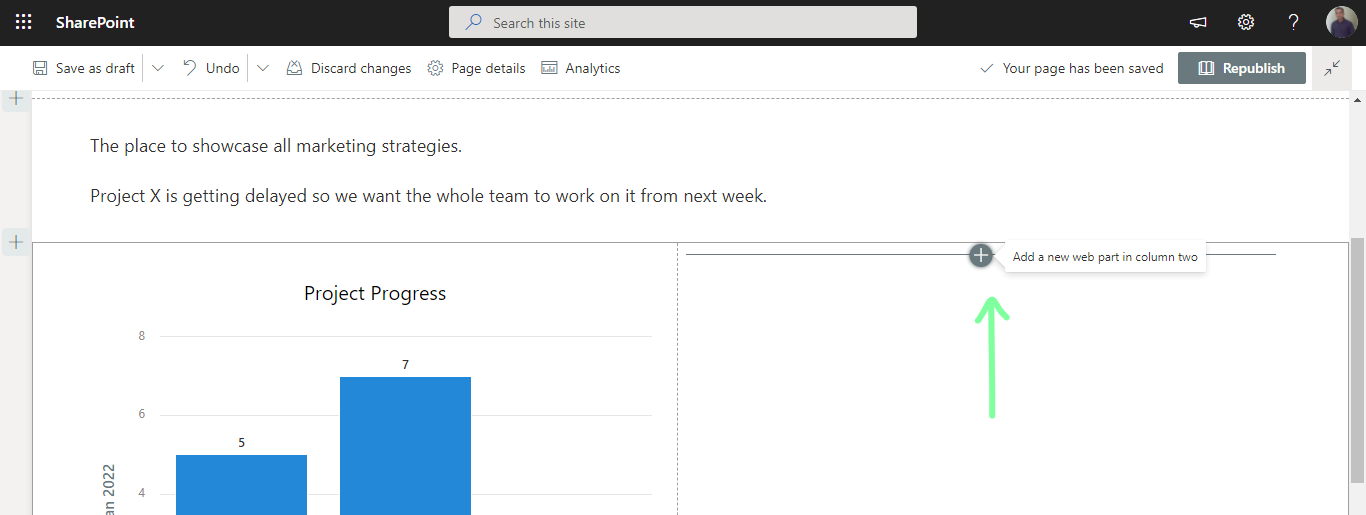Open the Analytics pane
The height and width of the screenshot is (515, 1366).
581,68
